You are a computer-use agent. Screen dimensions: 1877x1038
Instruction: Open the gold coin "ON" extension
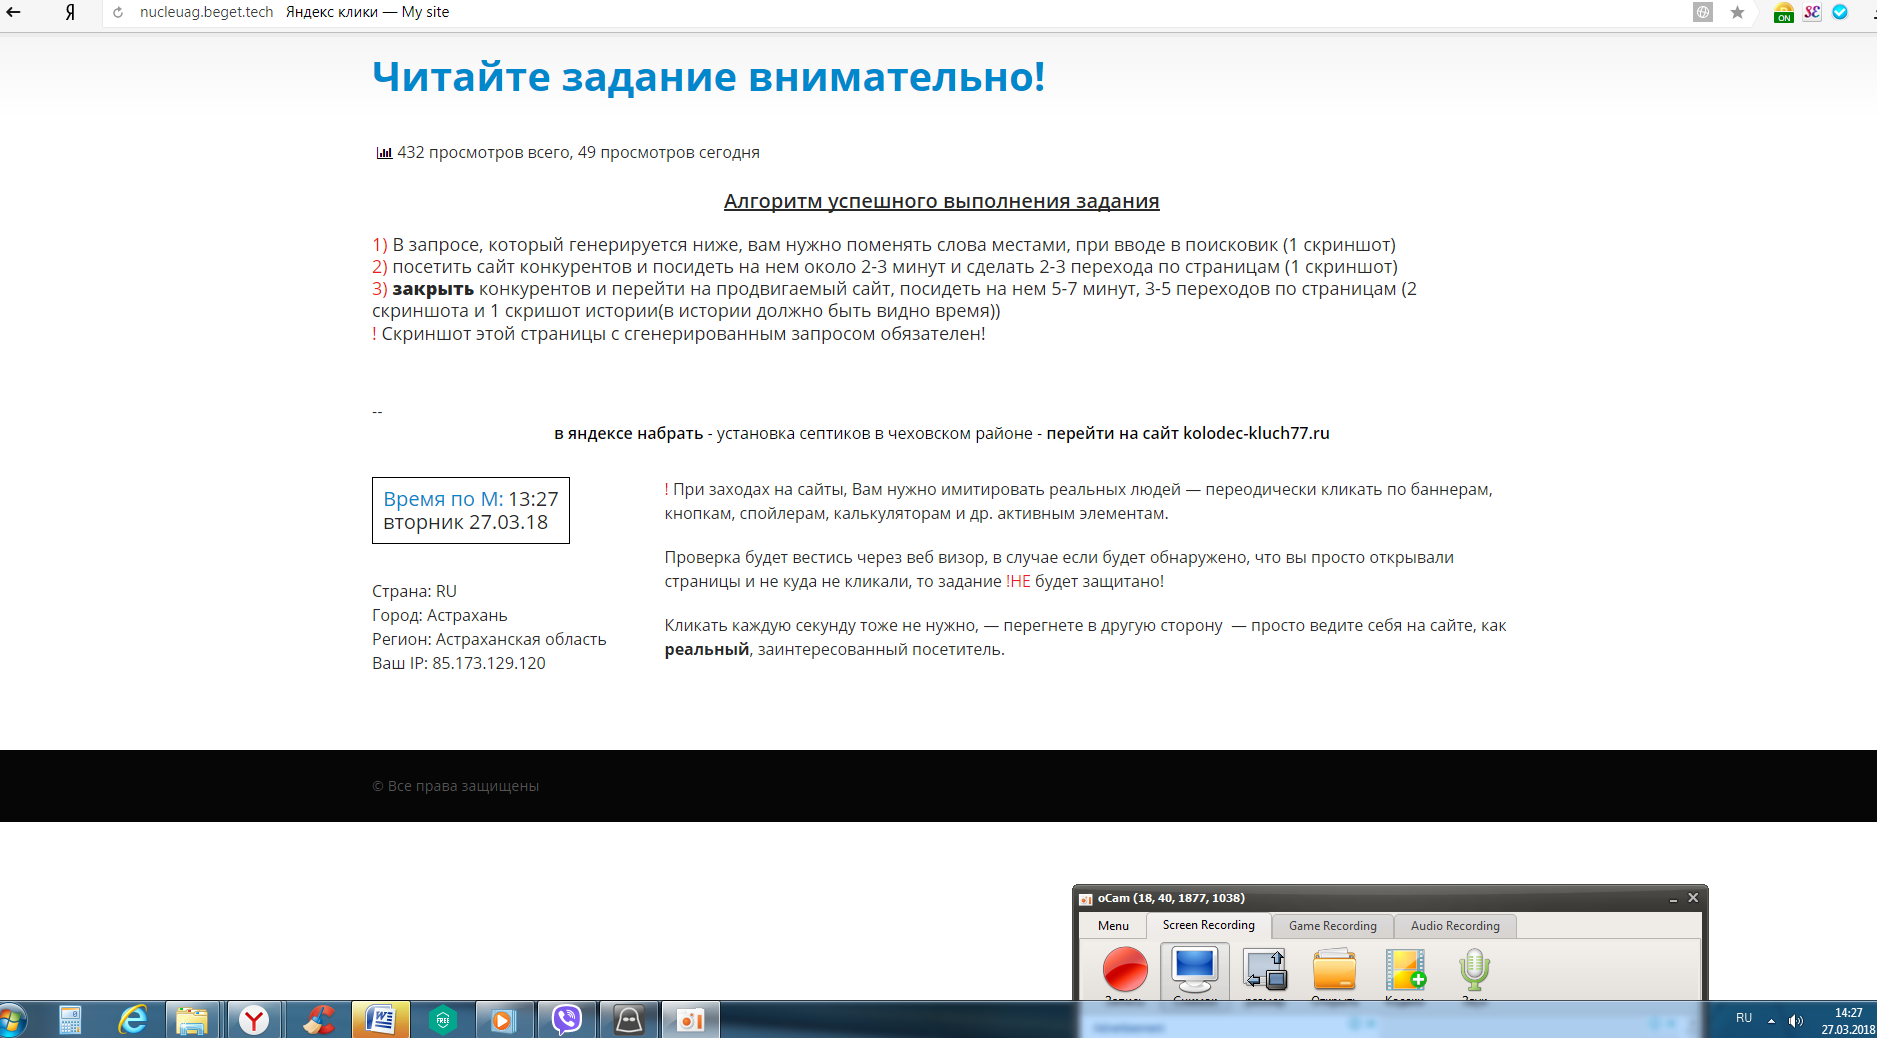point(1783,13)
